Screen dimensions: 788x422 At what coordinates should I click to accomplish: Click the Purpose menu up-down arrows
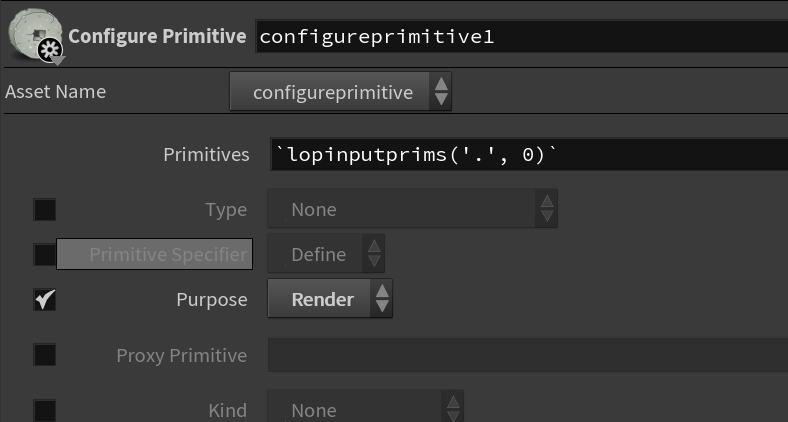coord(381,298)
